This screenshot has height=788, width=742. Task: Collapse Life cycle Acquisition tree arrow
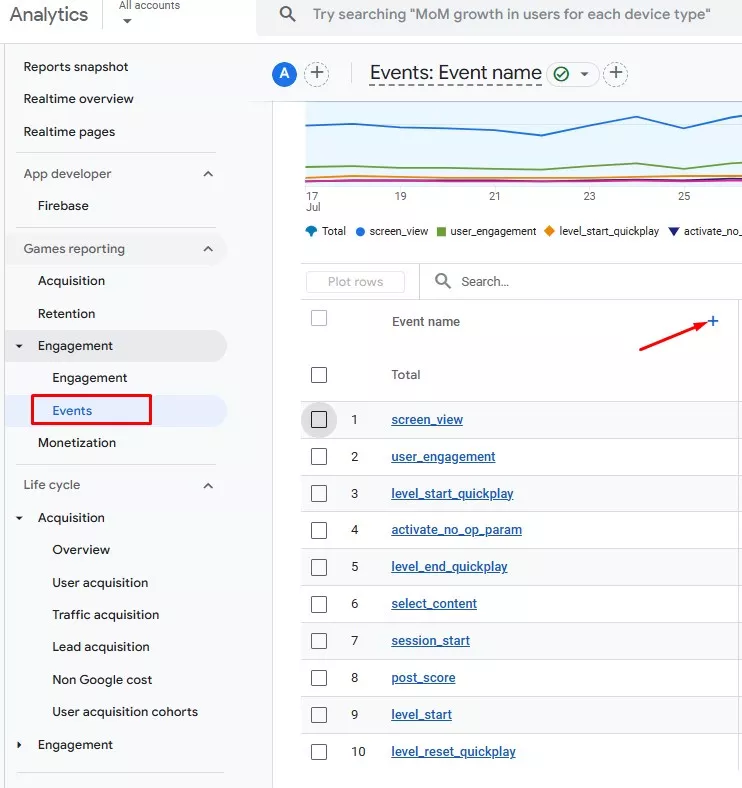point(19,518)
